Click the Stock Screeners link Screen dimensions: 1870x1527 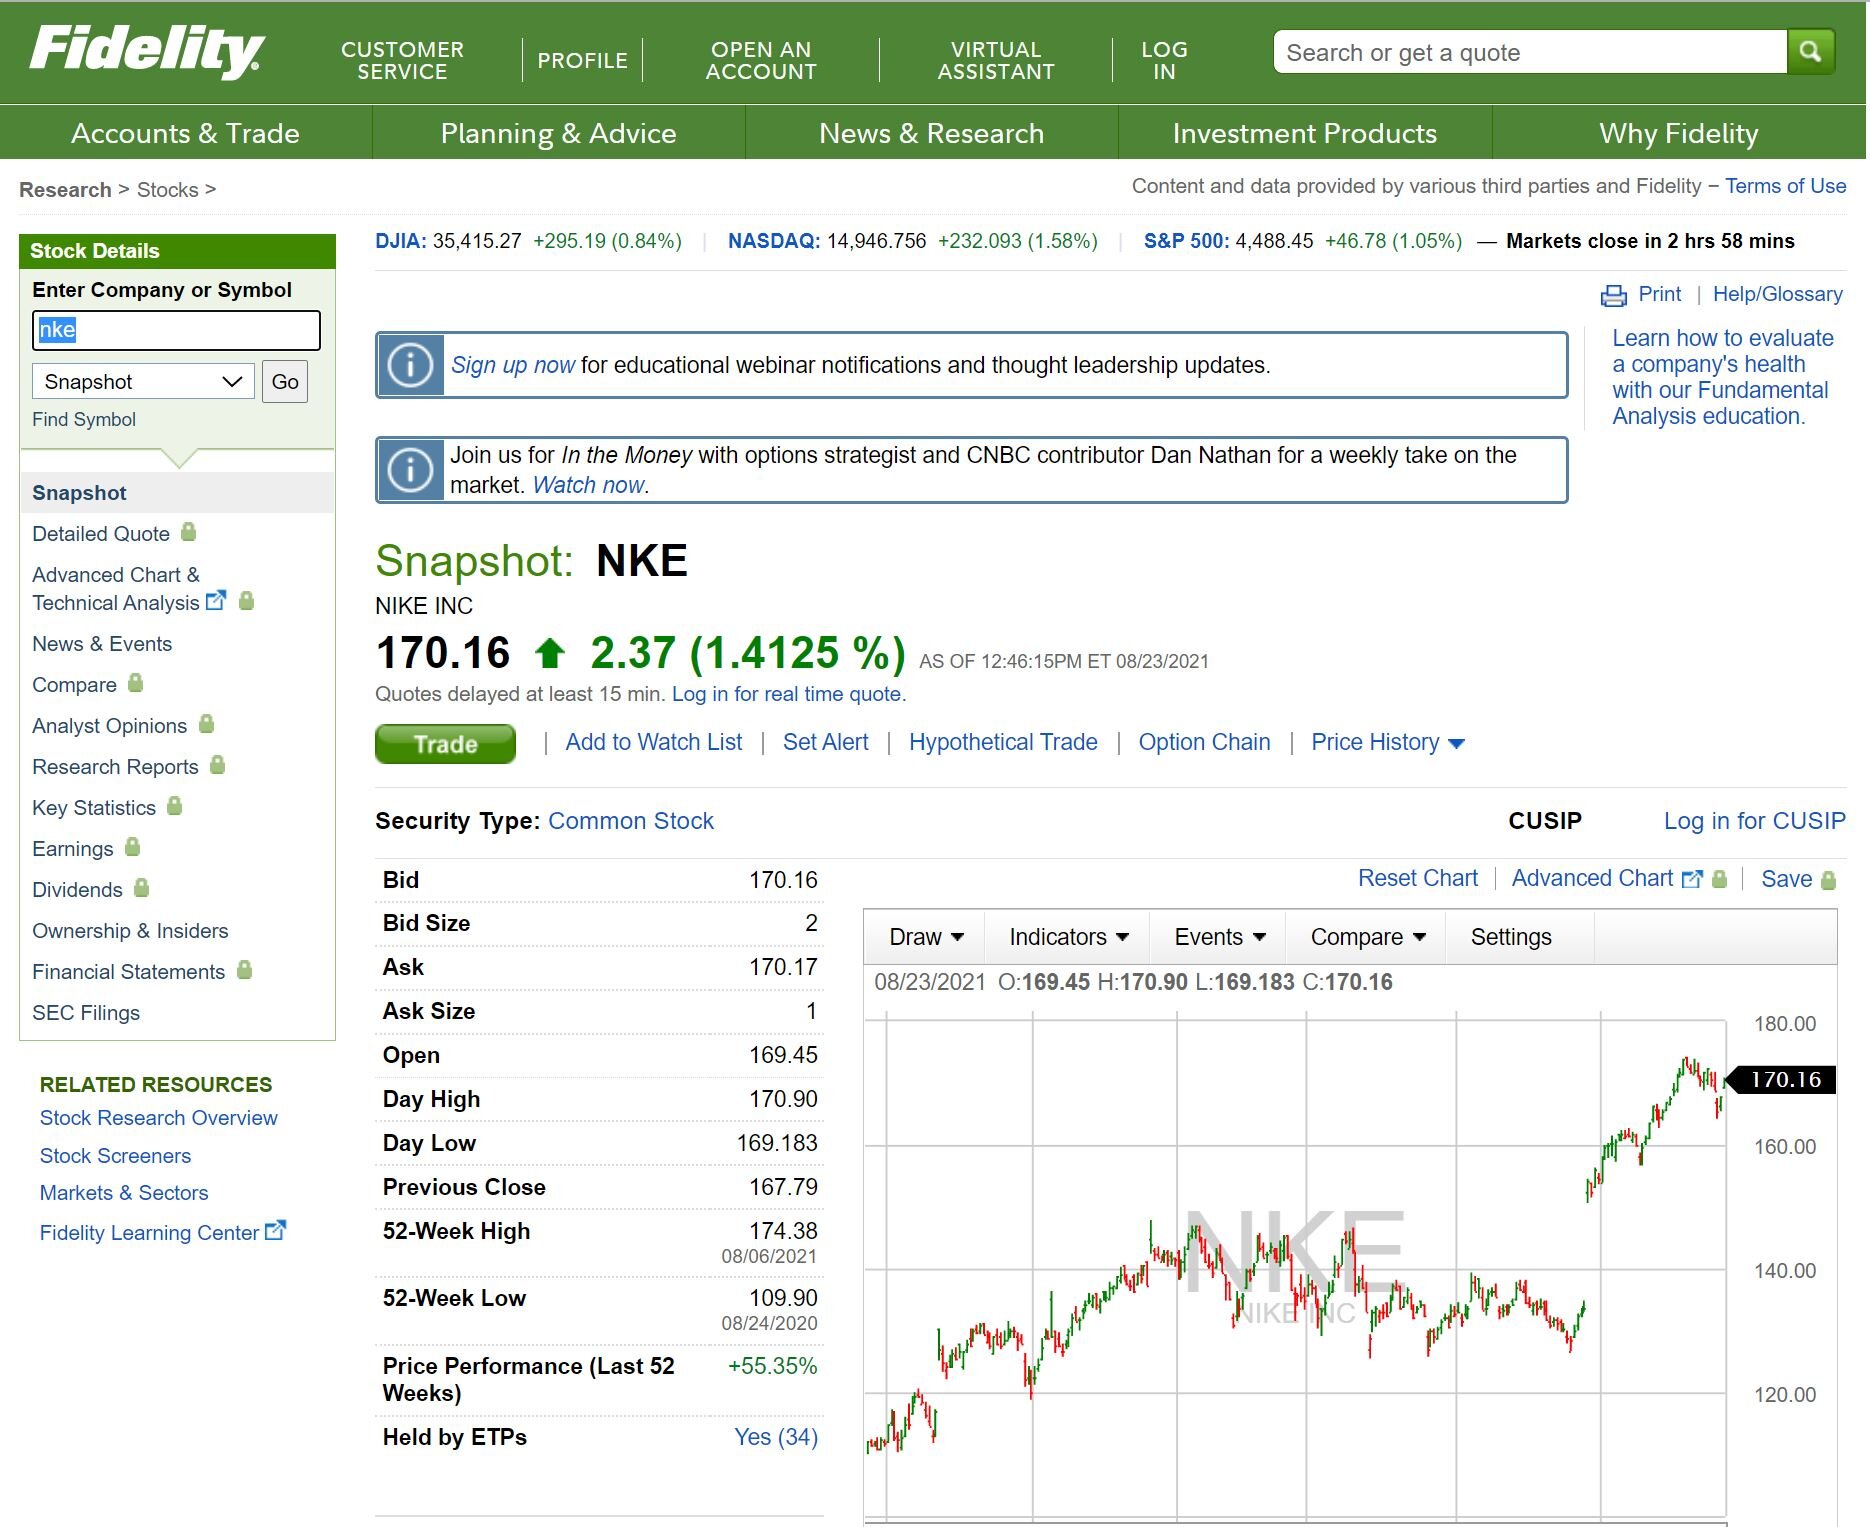click(115, 1156)
